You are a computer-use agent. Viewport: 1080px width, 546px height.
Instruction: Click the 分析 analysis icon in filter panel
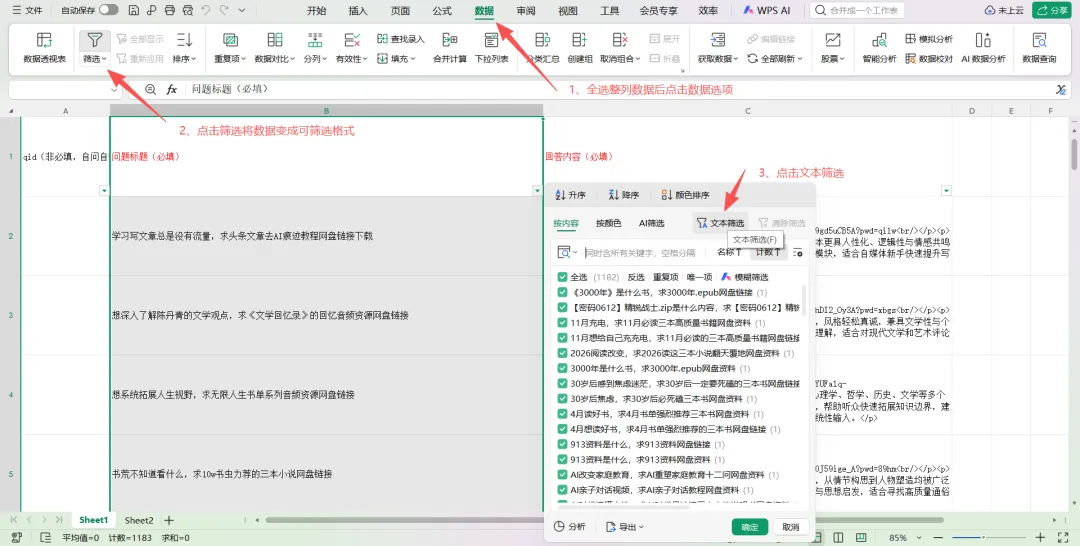pos(559,527)
